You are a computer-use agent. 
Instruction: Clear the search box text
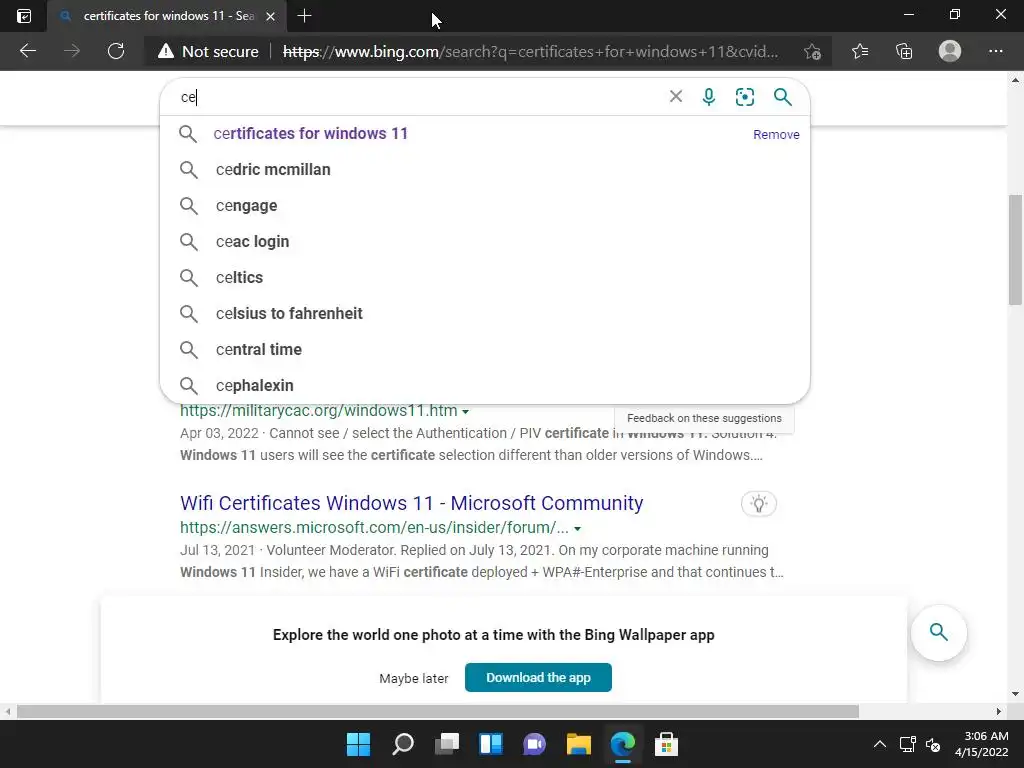pos(676,97)
